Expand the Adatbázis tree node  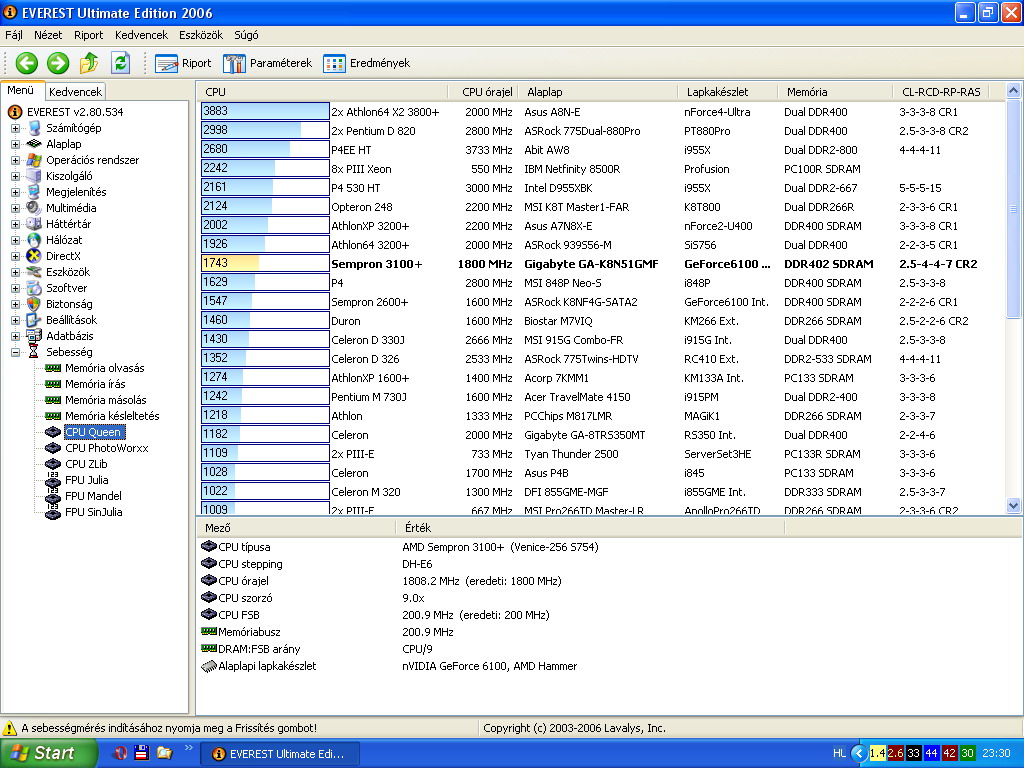coord(15,336)
